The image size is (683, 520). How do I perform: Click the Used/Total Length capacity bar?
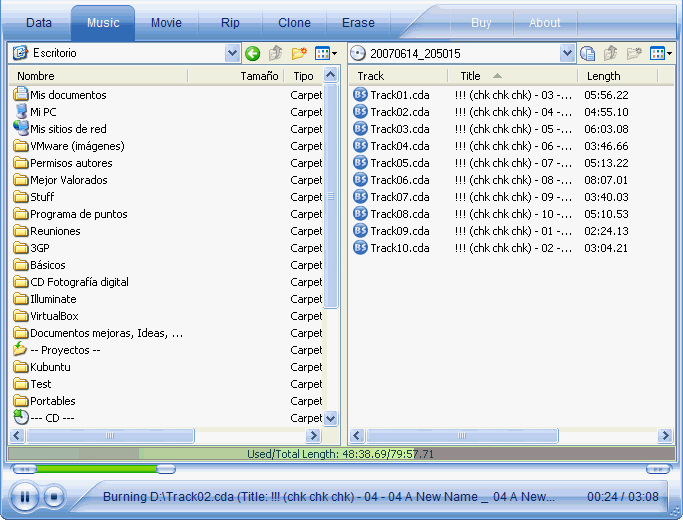tap(341, 454)
